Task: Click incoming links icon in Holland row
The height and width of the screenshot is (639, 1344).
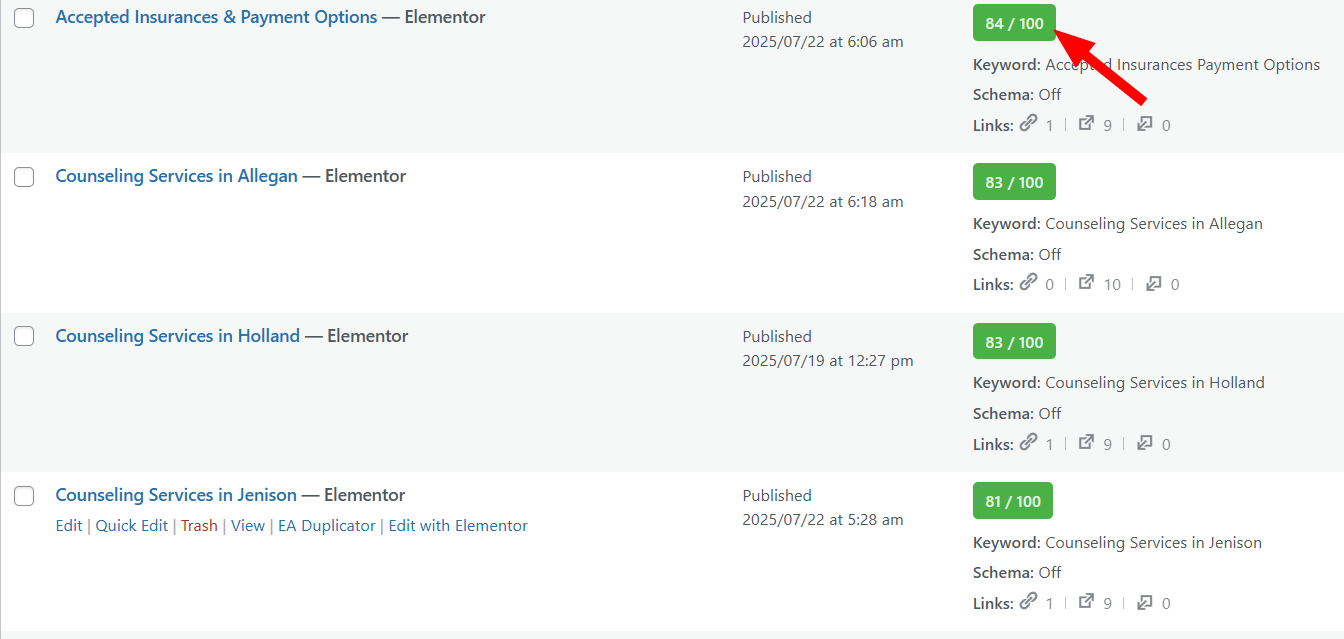Action: [1145, 443]
